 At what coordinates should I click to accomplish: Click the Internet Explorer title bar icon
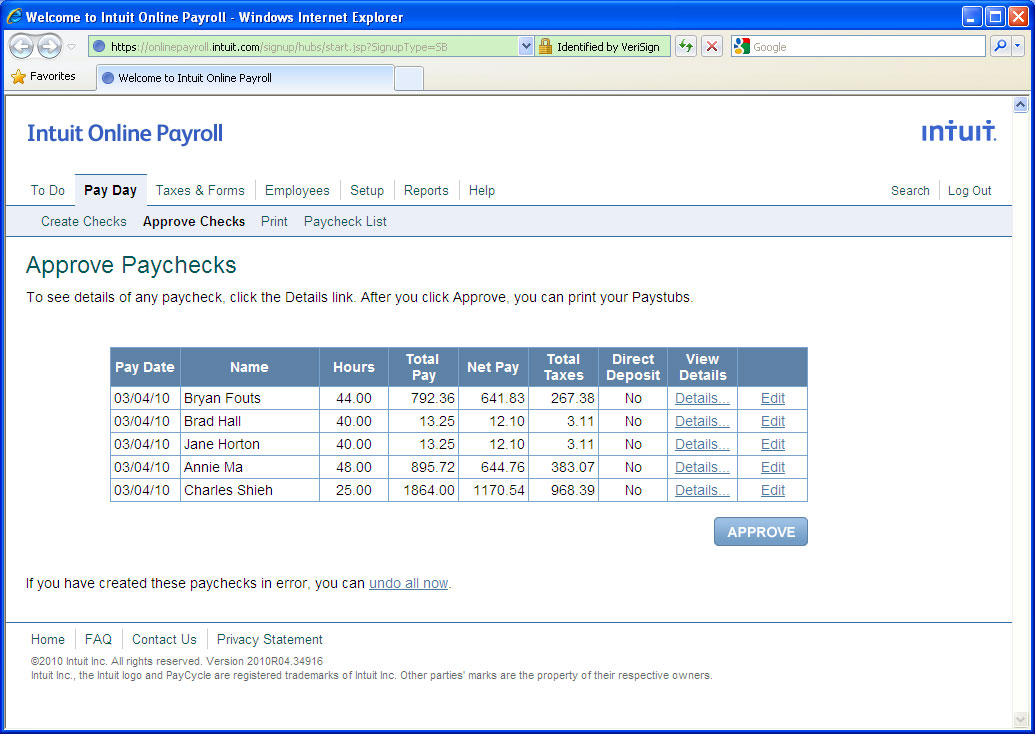pos(14,17)
